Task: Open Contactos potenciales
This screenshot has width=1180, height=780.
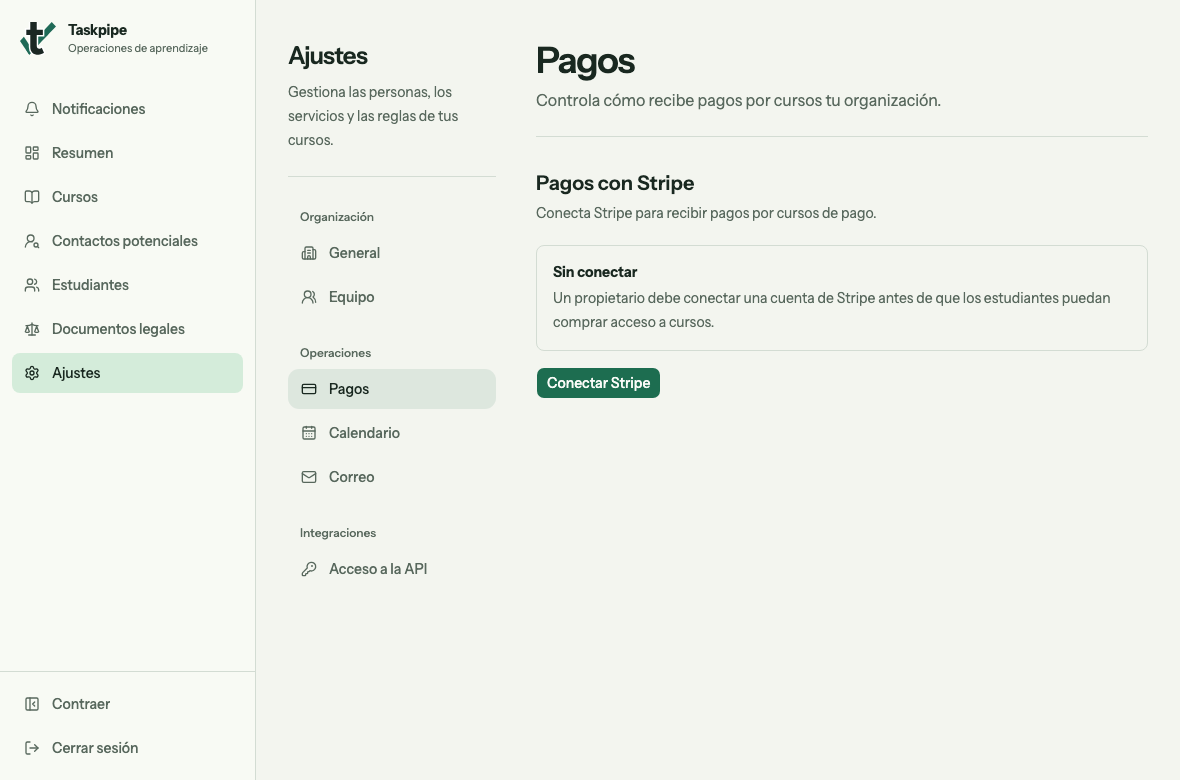Action: point(127,241)
